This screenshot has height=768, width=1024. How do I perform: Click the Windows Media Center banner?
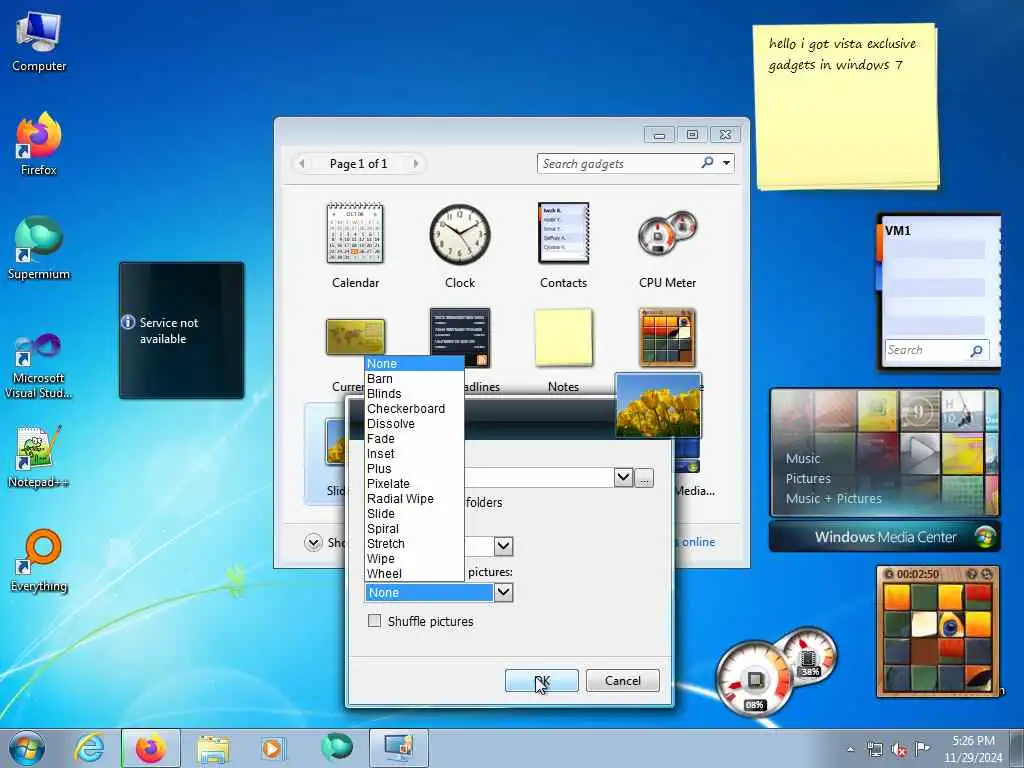pyautogui.click(x=885, y=537)
